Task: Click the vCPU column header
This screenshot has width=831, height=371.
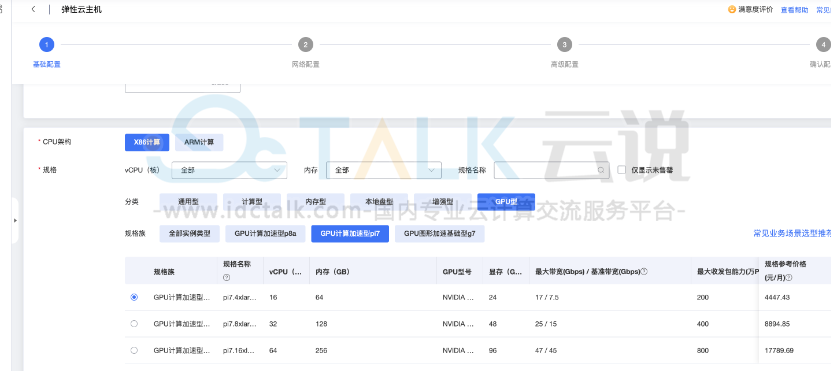Action: coord(286,271)
